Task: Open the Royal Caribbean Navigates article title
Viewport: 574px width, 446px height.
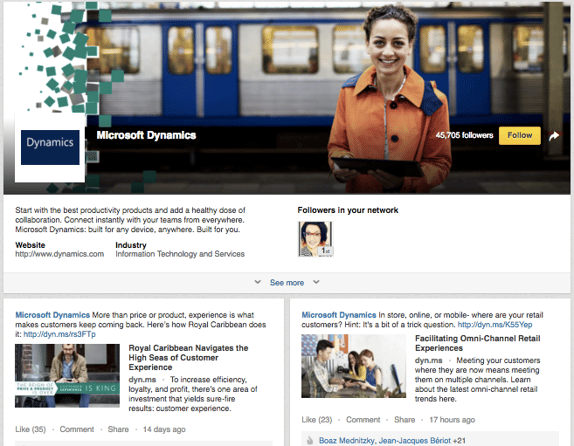Action: 188,357
